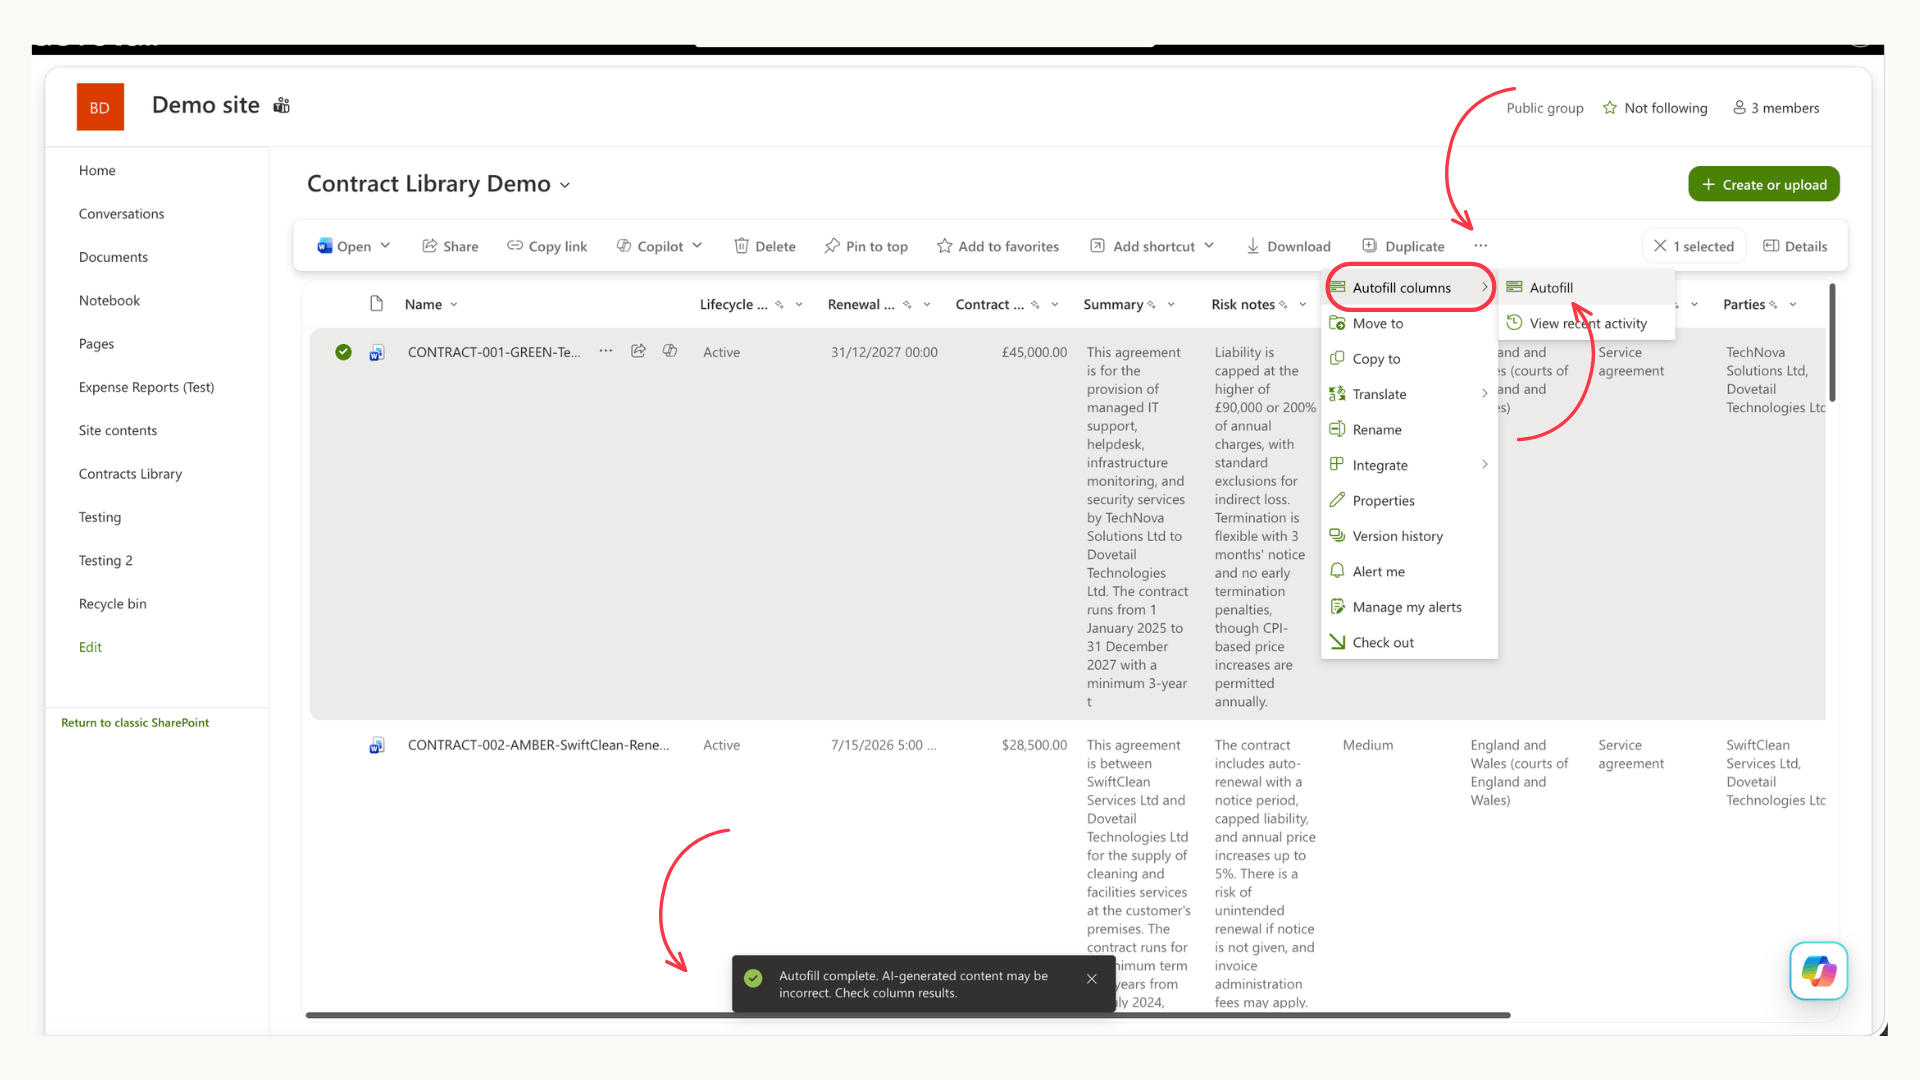This screenshot has height=1080, width=1920.
Task: Uncheck the CONTRACT-001 row selection circle
Action: [x=343, y=352]
